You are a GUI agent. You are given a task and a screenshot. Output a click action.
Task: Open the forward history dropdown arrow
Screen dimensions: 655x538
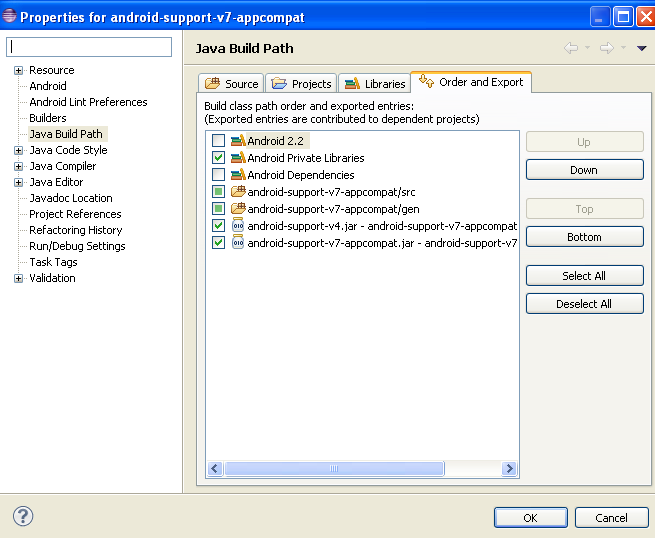coord(623,48)
